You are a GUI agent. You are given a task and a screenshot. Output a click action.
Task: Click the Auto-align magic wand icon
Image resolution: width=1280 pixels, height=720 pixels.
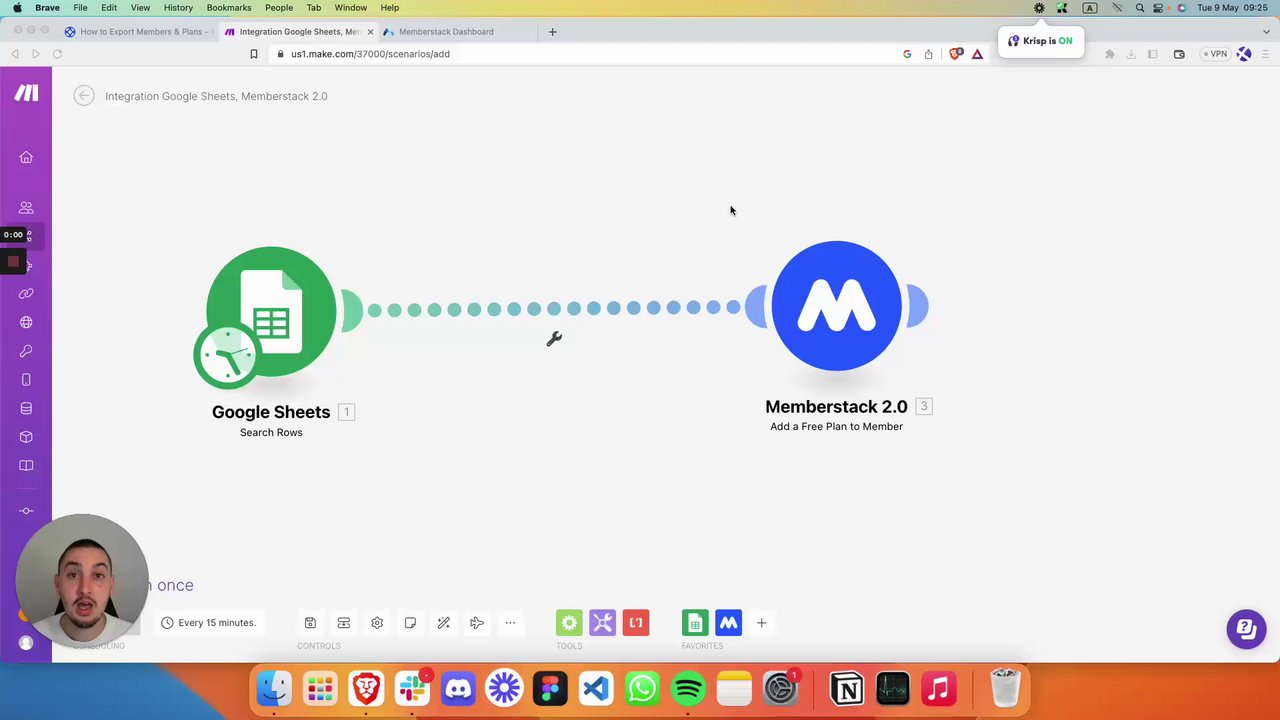tap(443, 623)
